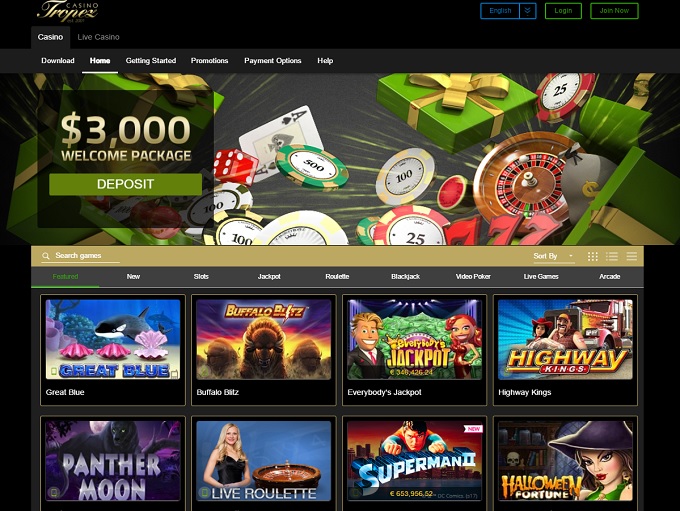Image resolution: width=680 pixels, height=511 pixels.
Task: Click the green DEPOSIT button
Action: (x=125, y=184)
